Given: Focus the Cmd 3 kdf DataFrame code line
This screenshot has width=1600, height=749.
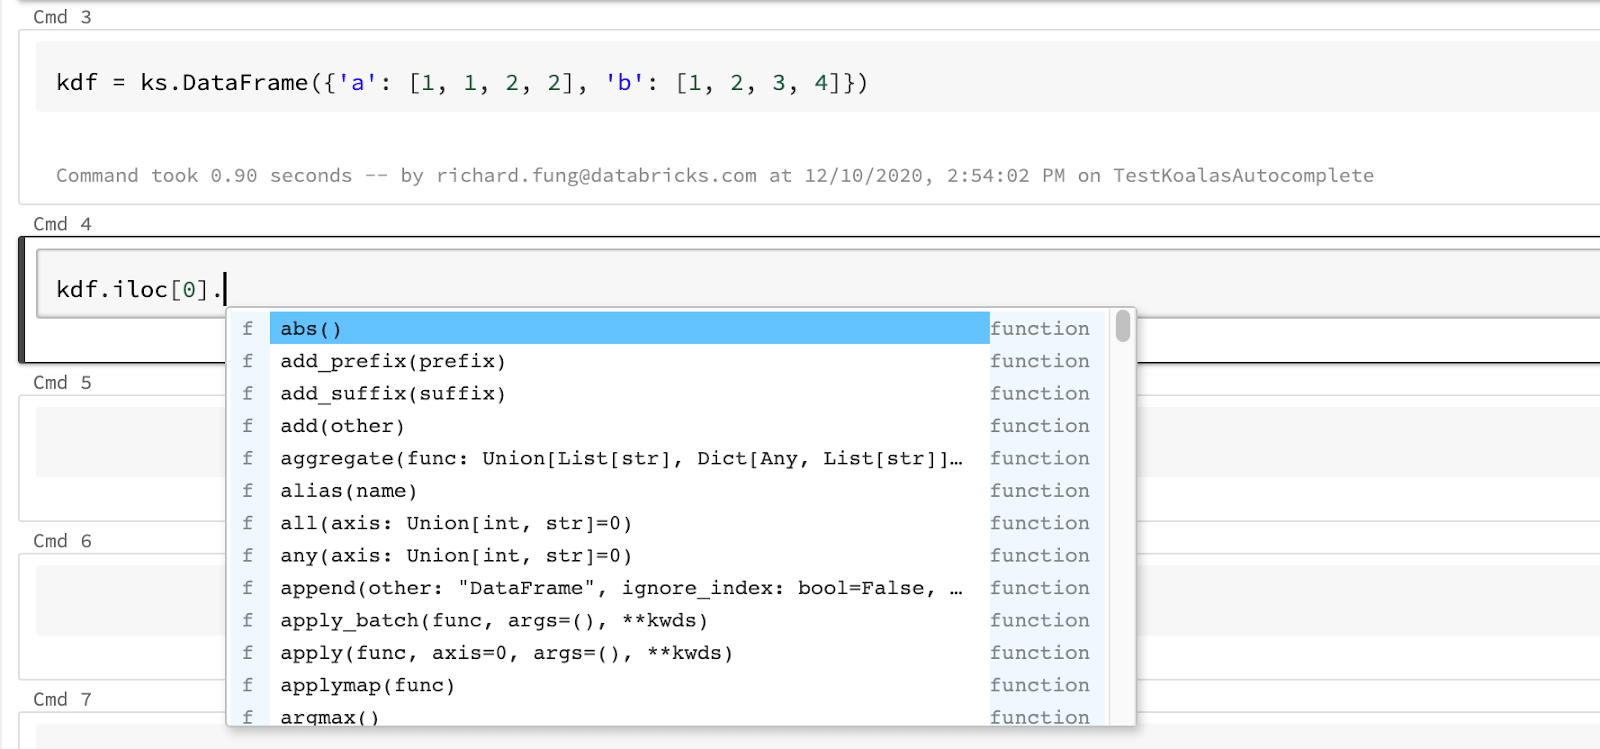Looking at the screenshot, I should (x=462, y=83).
